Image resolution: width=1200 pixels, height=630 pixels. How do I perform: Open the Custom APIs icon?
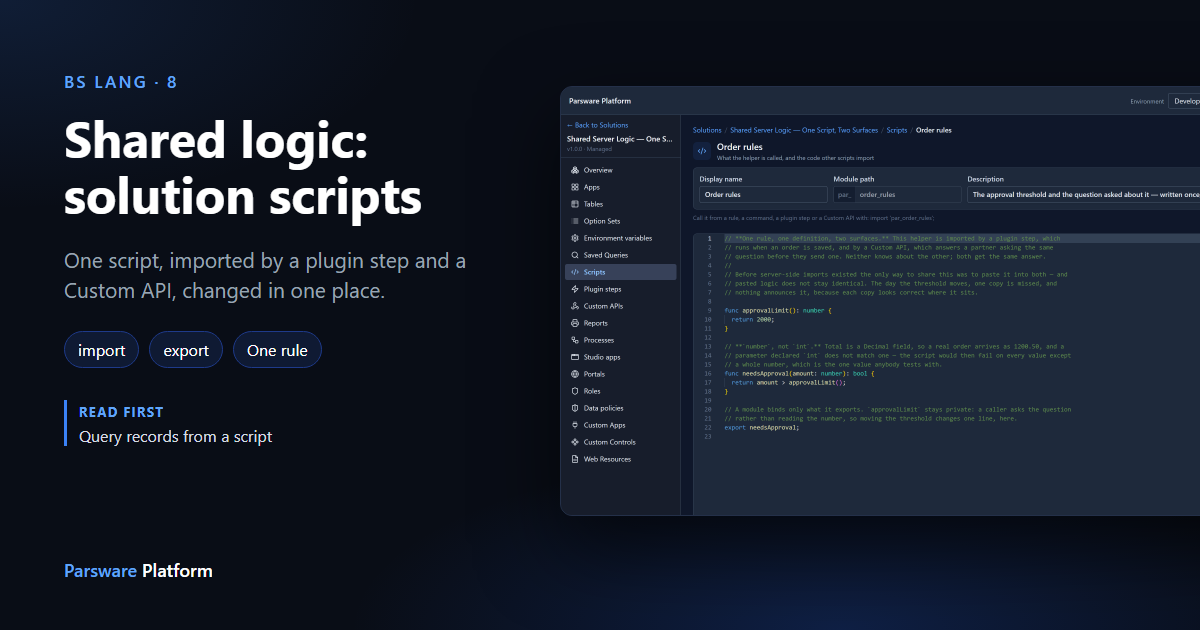574,306
